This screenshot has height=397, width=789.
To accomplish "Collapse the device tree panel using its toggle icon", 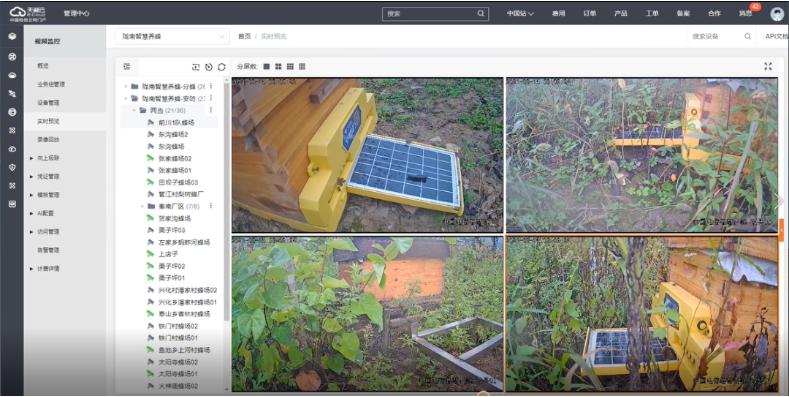I will coord(127,66).
